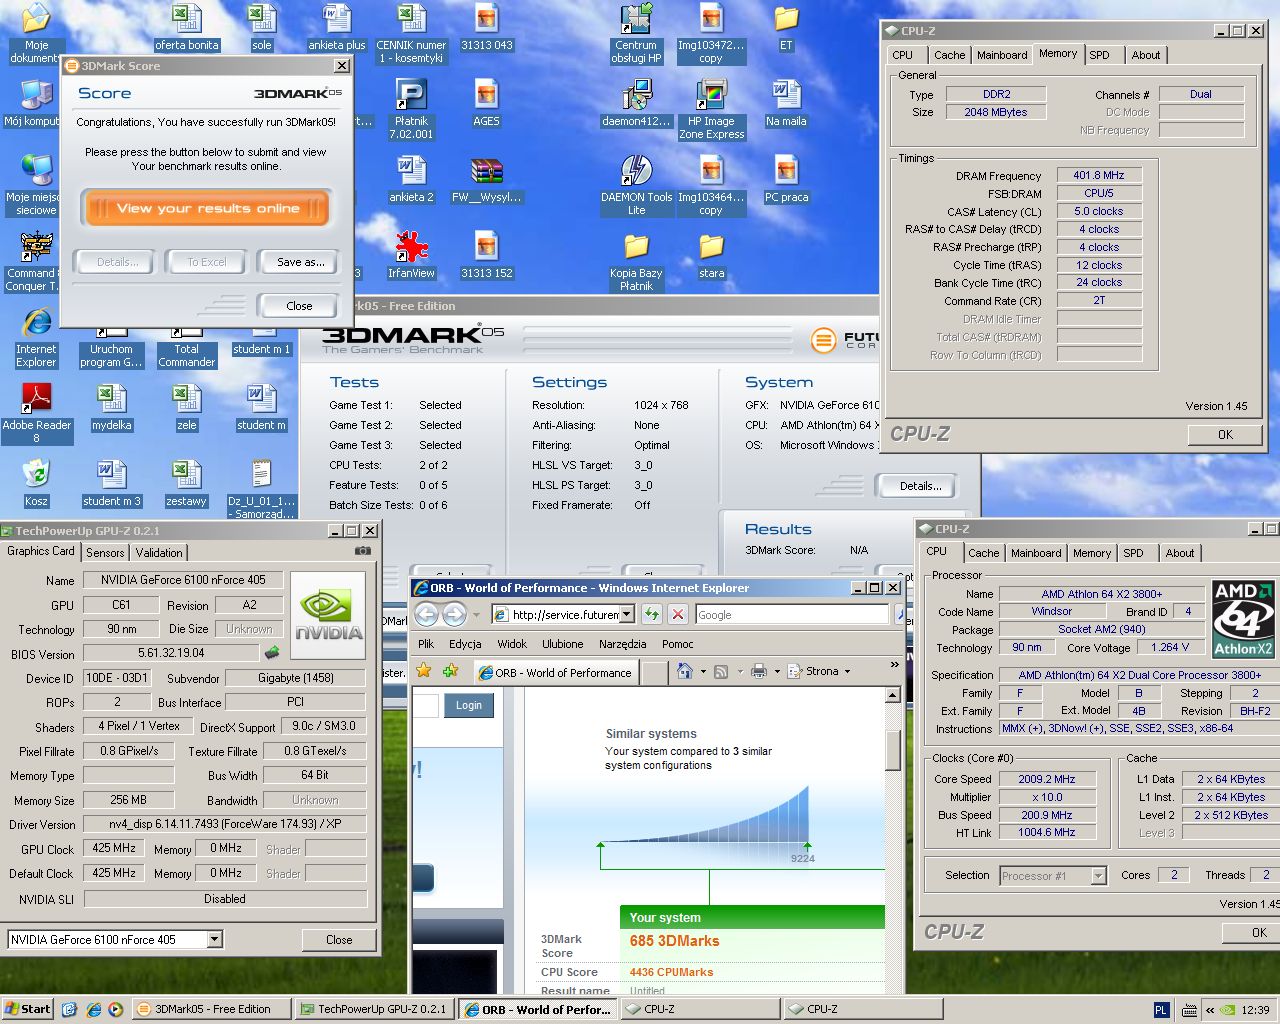Image resolution: width=1280 pixels, height=1024 pixels.
Task: Click the IE stop loading button
Action: [x=677, y=614]
